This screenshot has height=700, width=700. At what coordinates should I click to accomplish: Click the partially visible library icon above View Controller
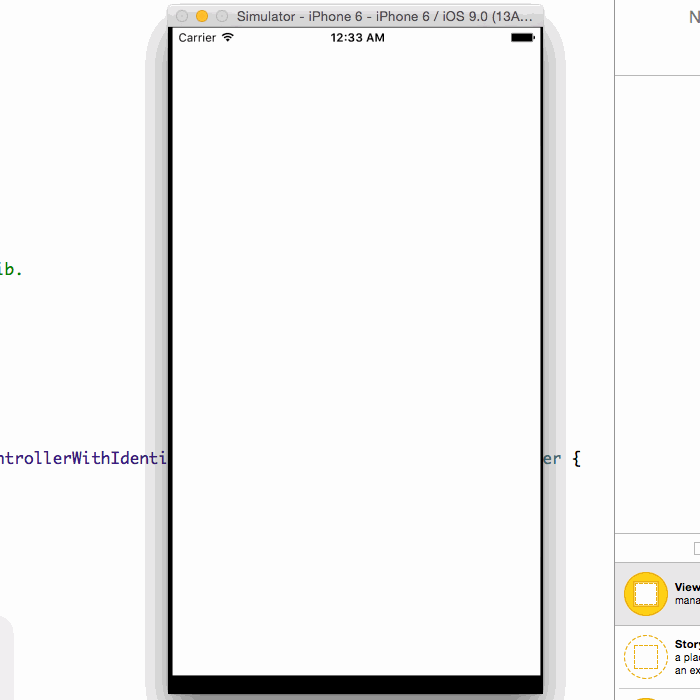click(696, 548)
